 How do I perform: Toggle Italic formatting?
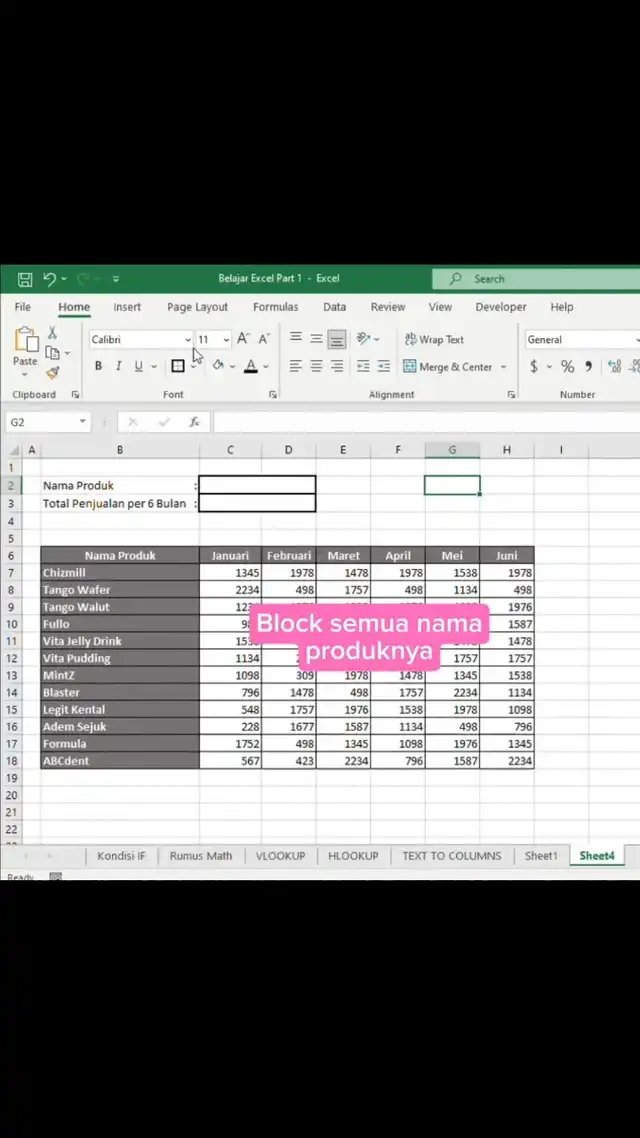(118, 366)
